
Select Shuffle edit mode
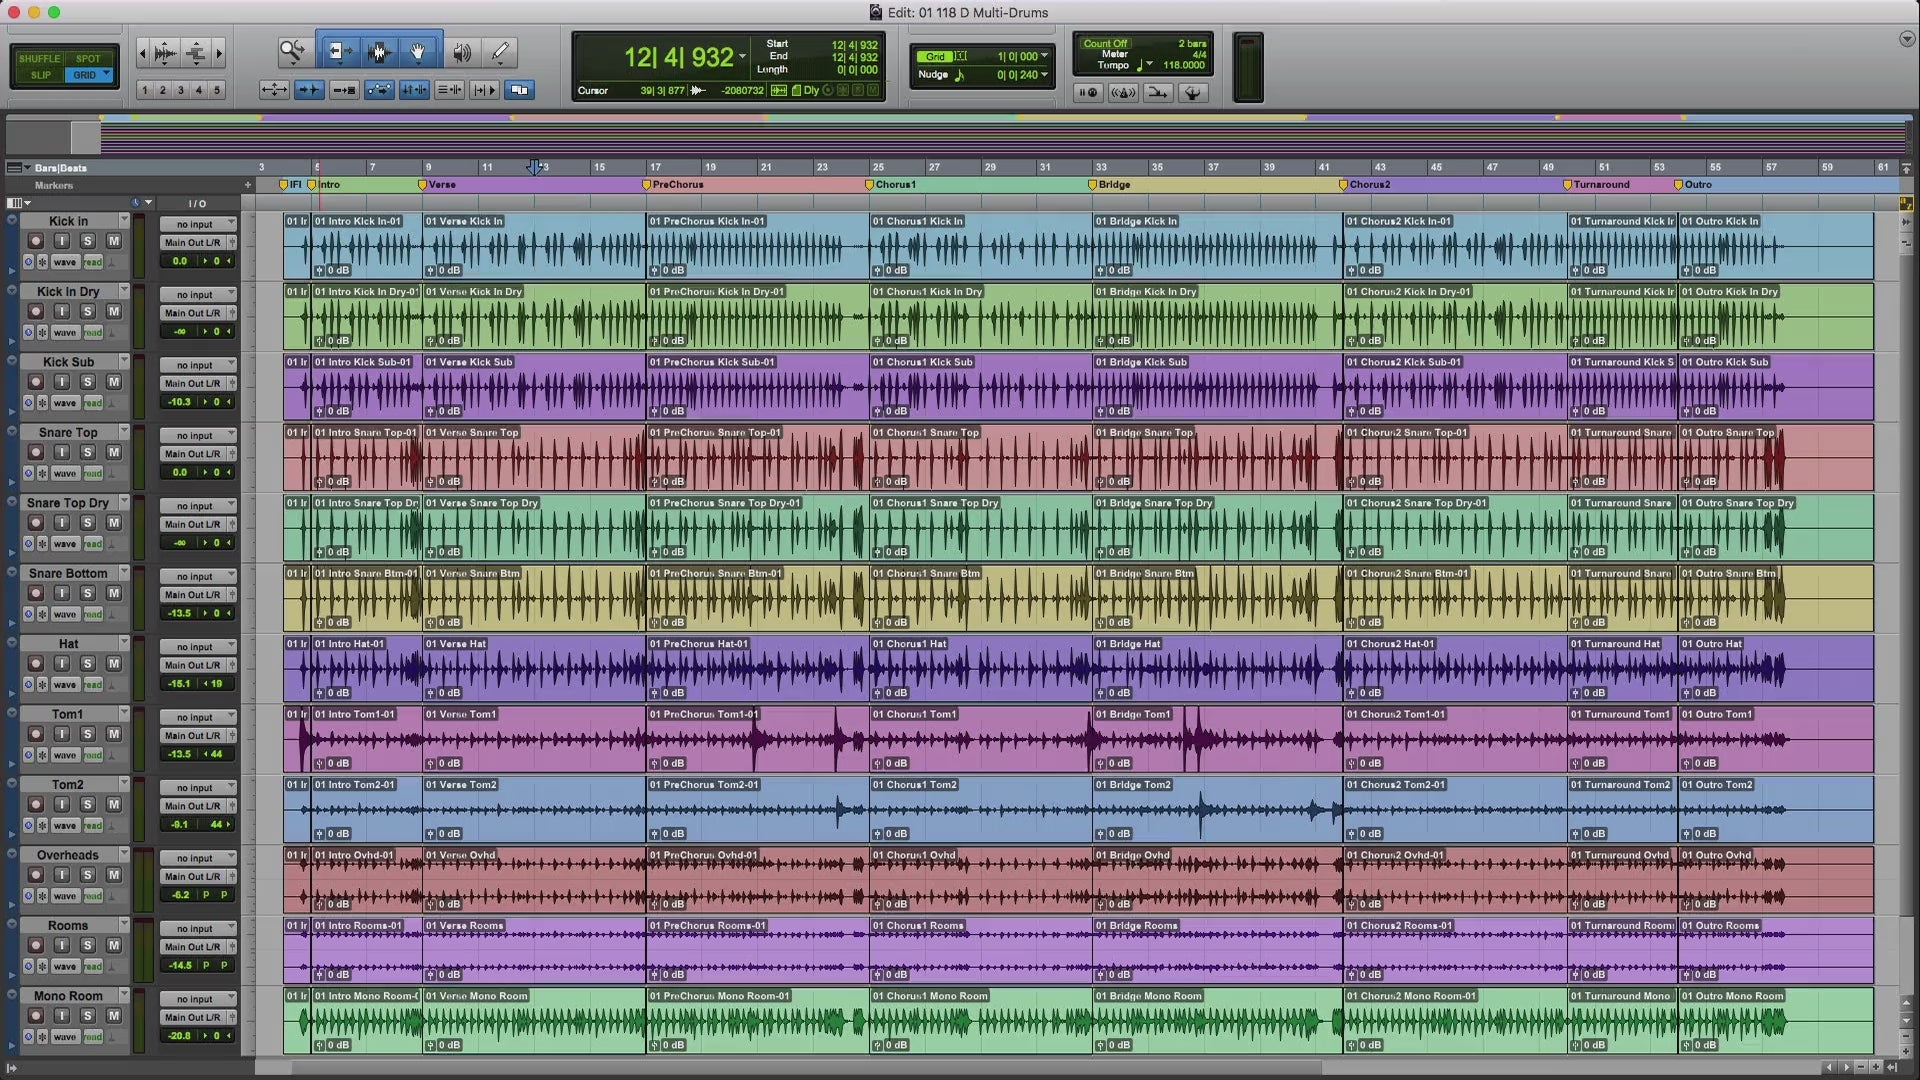[x=40, y=58]
